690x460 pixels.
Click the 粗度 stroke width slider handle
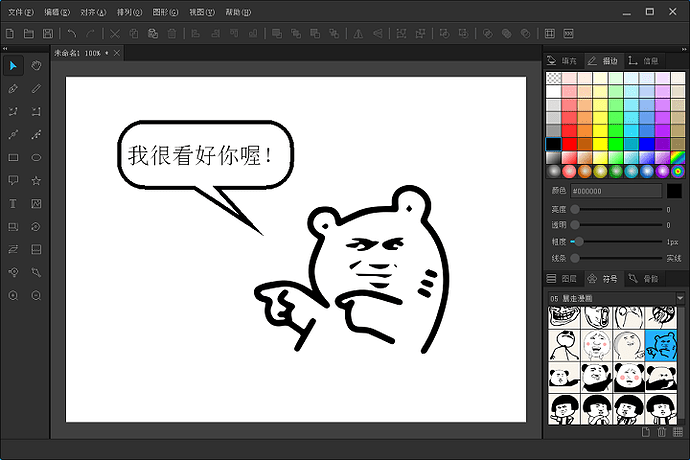(x=579, y=242)
